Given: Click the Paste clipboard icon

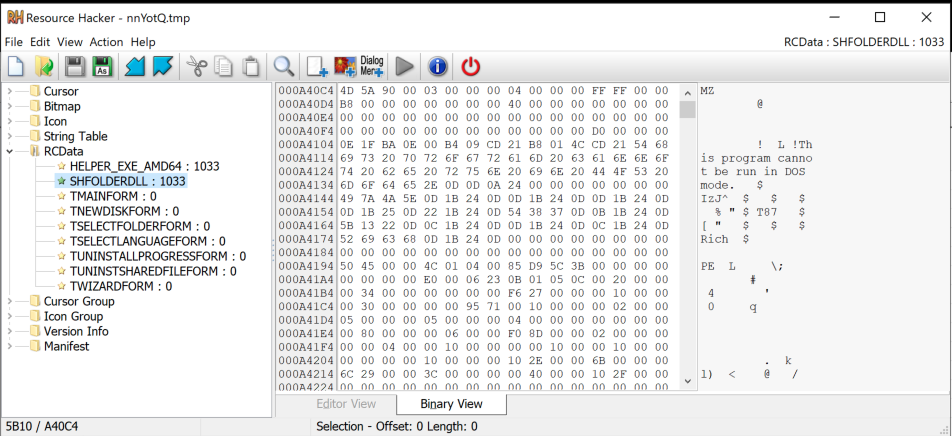Looking at the screenshot, I should [251, 66].
